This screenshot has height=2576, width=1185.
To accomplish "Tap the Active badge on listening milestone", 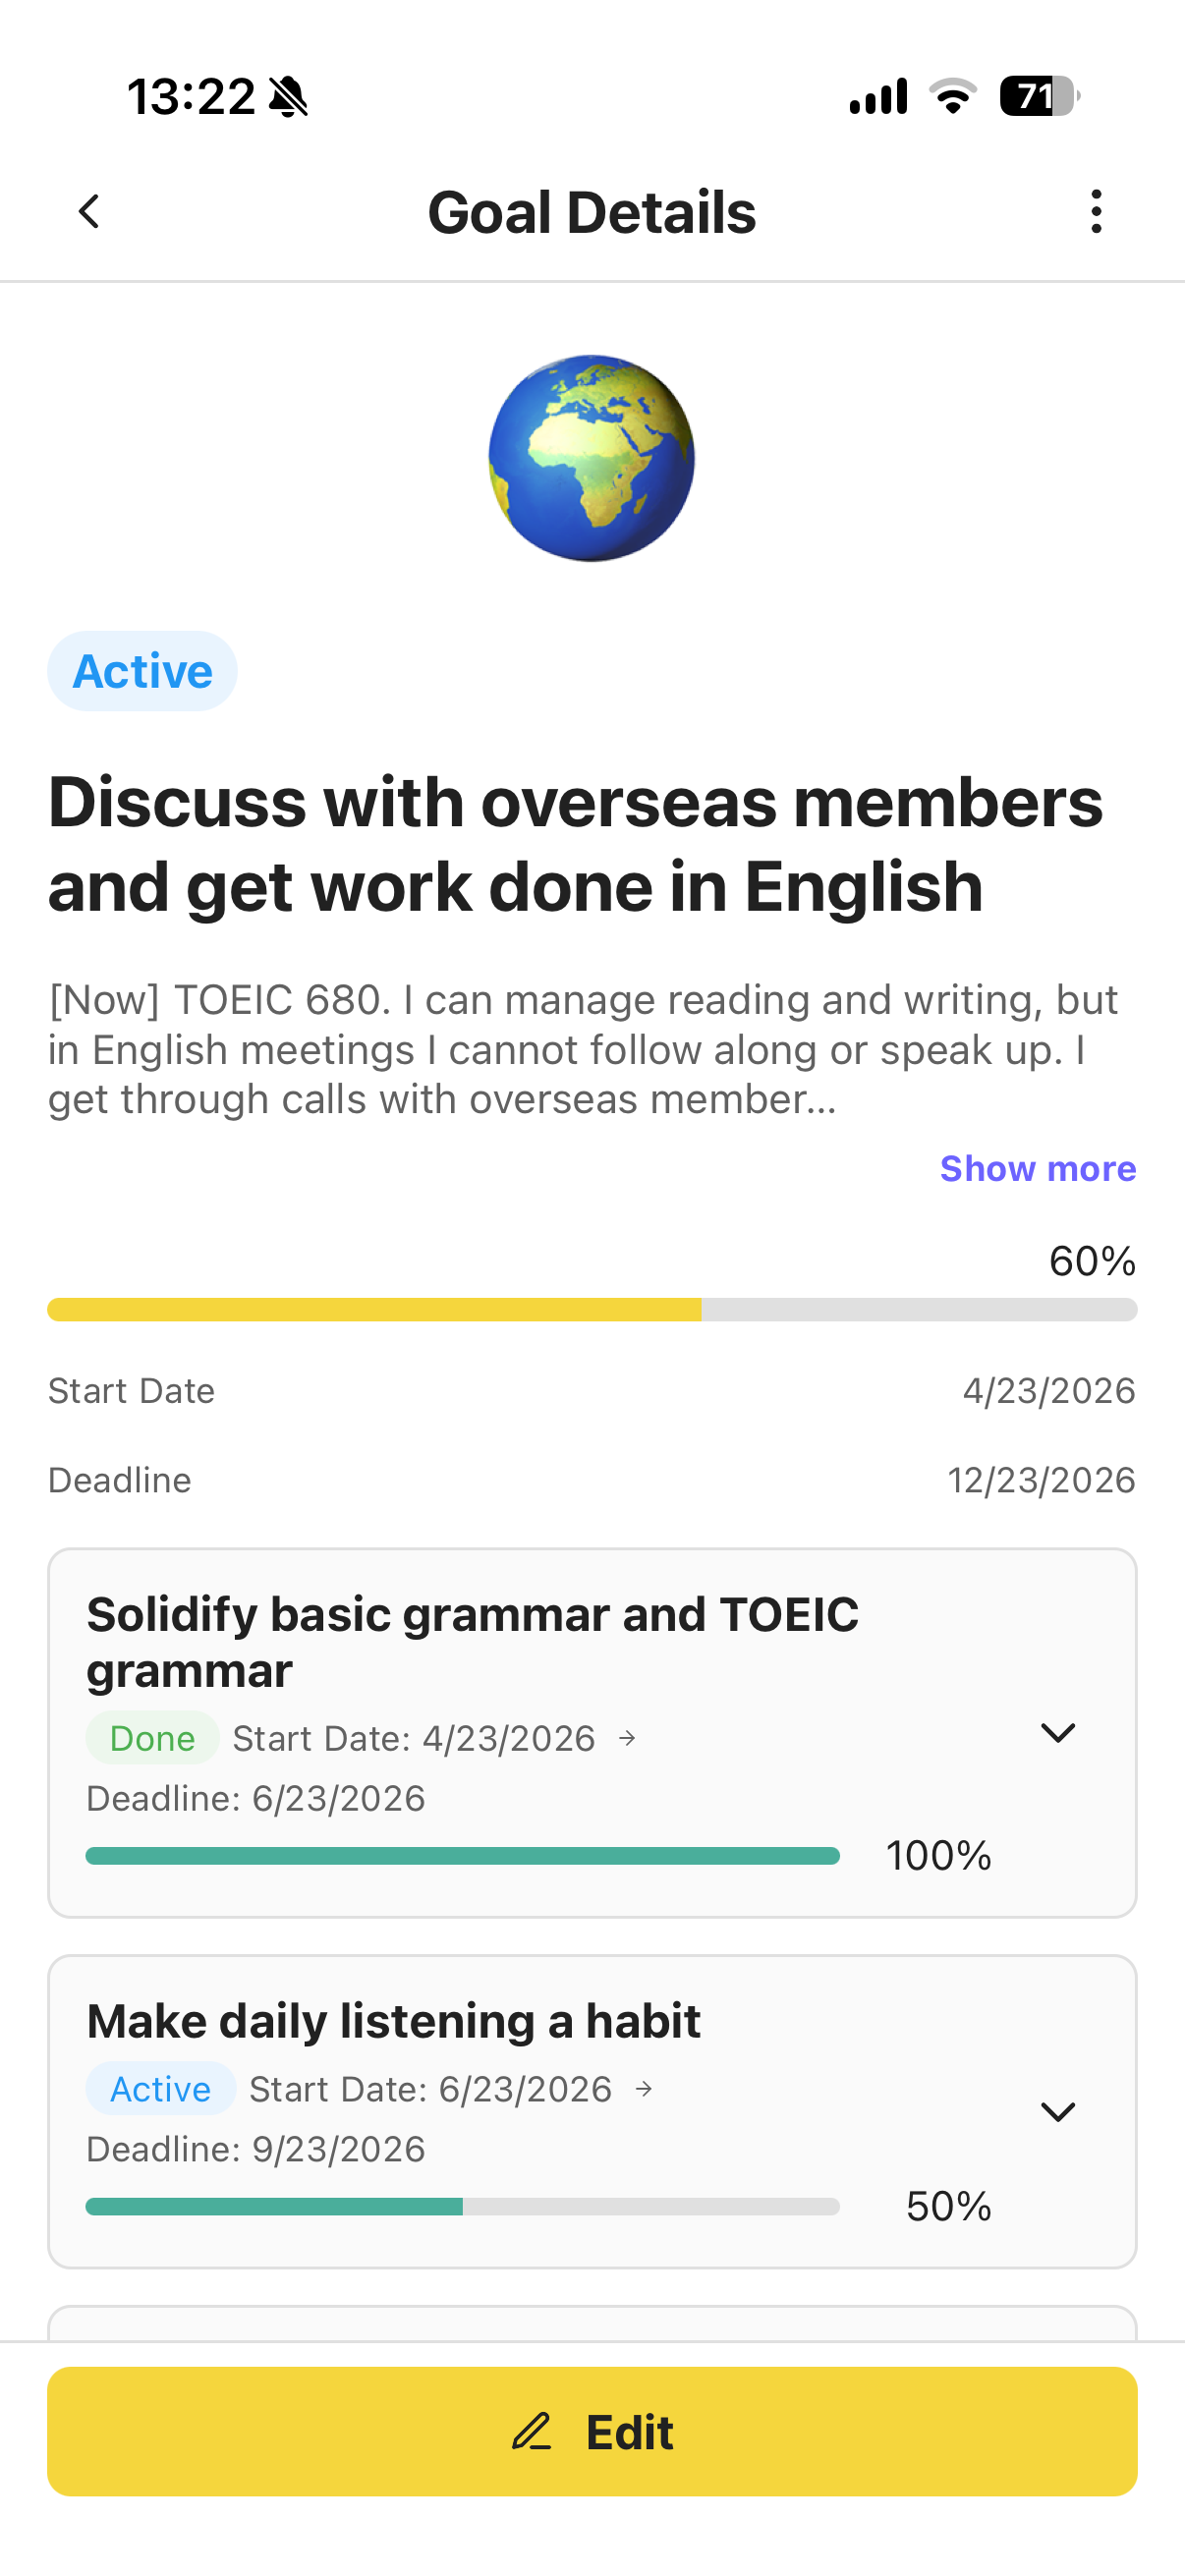I will point(160,2089).
